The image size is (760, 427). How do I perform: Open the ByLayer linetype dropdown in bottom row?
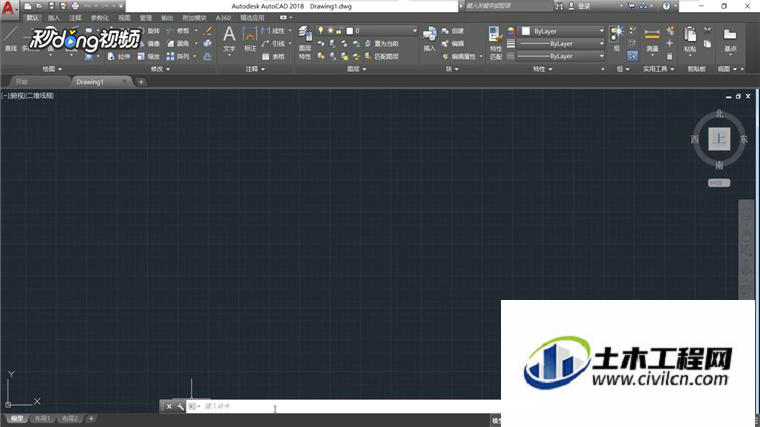point(602,56)
